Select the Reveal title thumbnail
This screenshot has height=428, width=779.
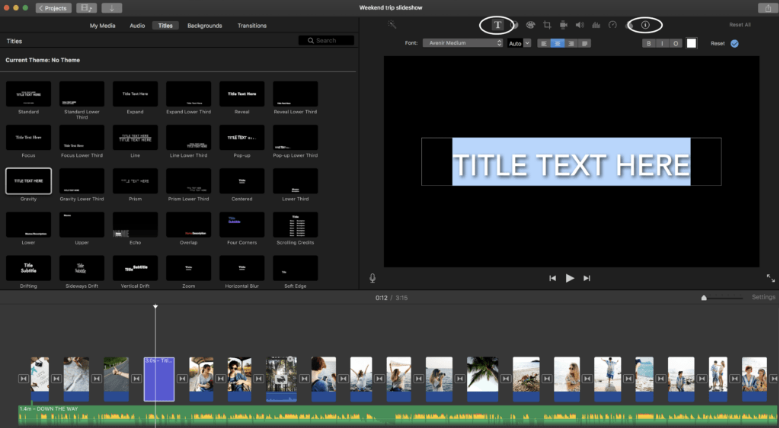pos(242,94)
